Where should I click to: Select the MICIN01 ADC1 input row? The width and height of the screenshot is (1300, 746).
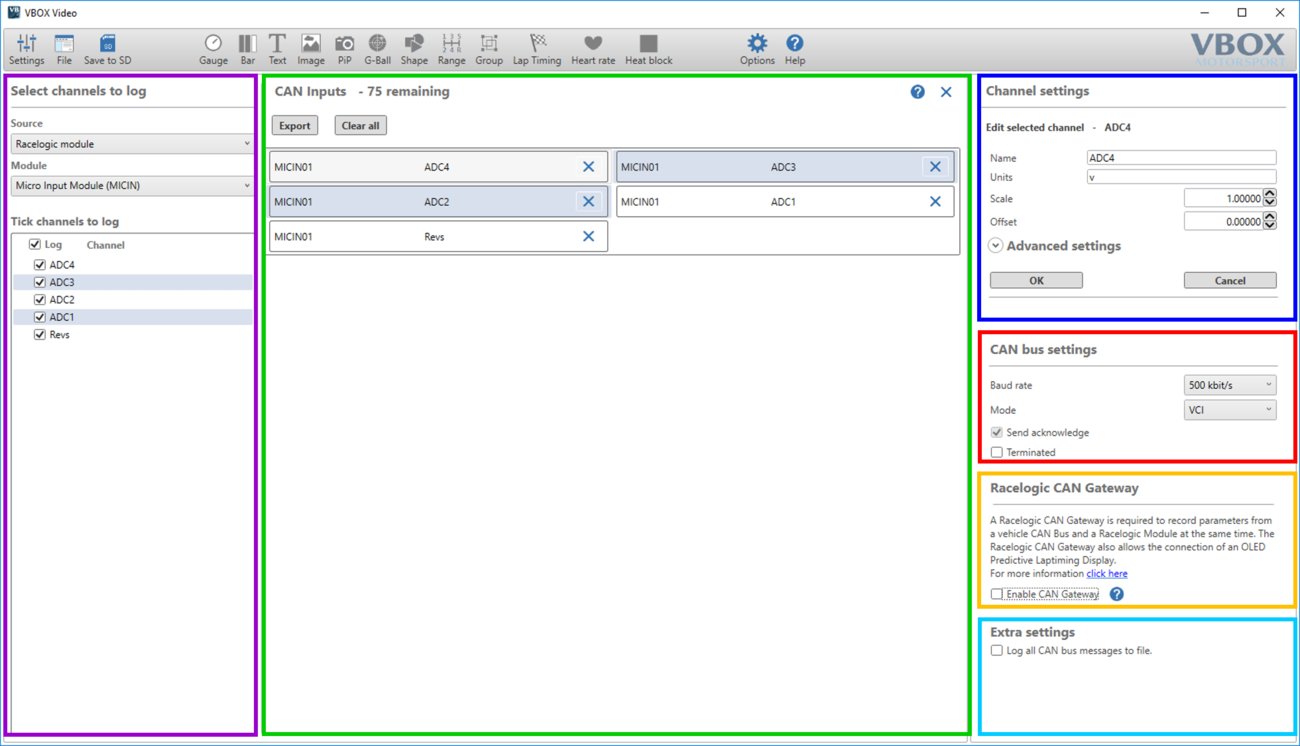pos(785,202)
